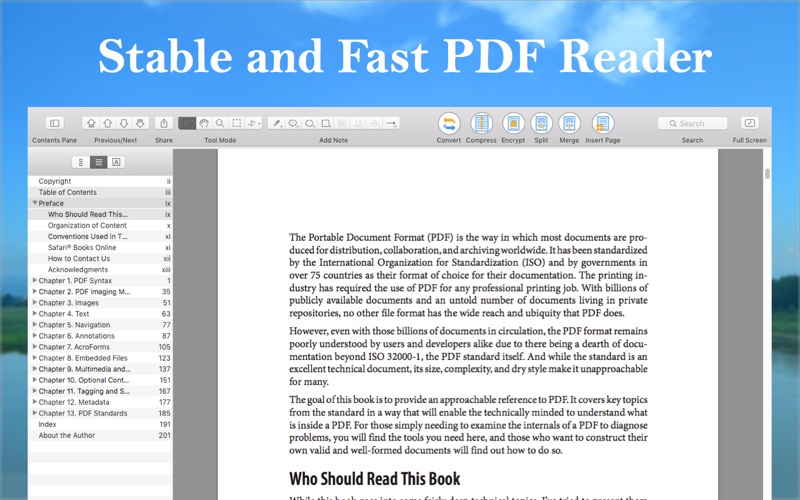
Task: Click the Full Screen button
Action: [749, 123]
